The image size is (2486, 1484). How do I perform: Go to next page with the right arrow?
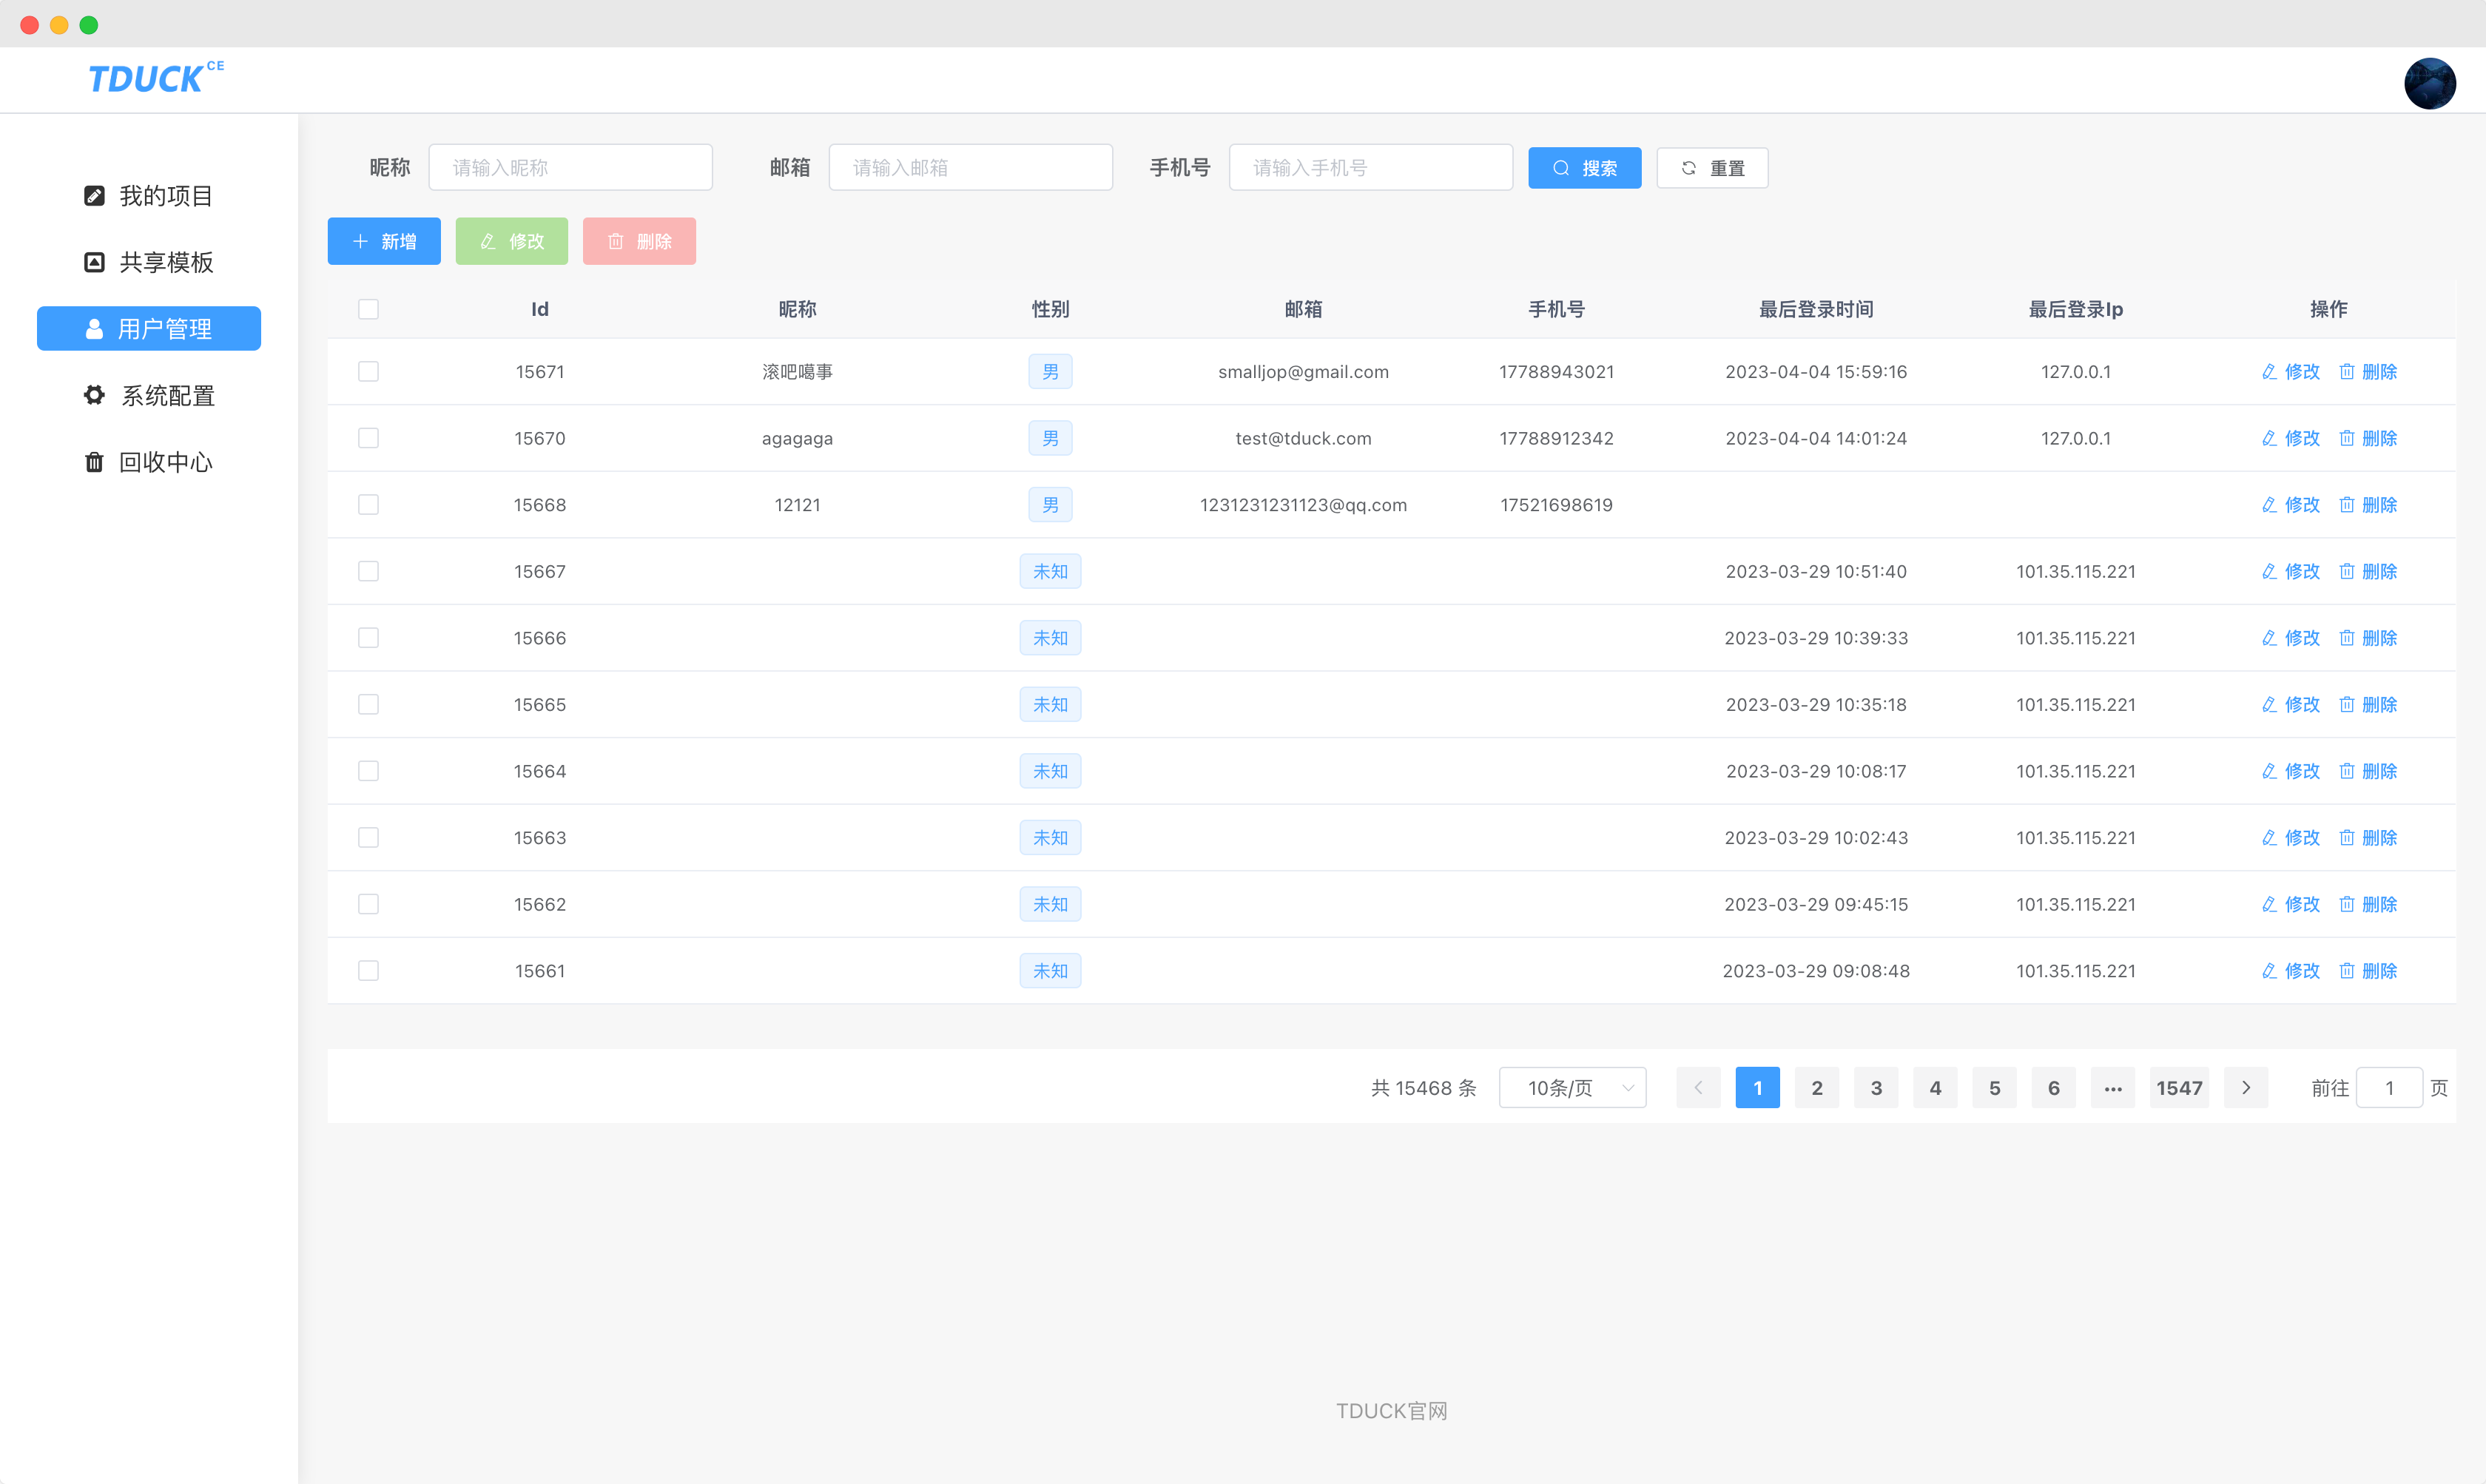point(2245,1088)
